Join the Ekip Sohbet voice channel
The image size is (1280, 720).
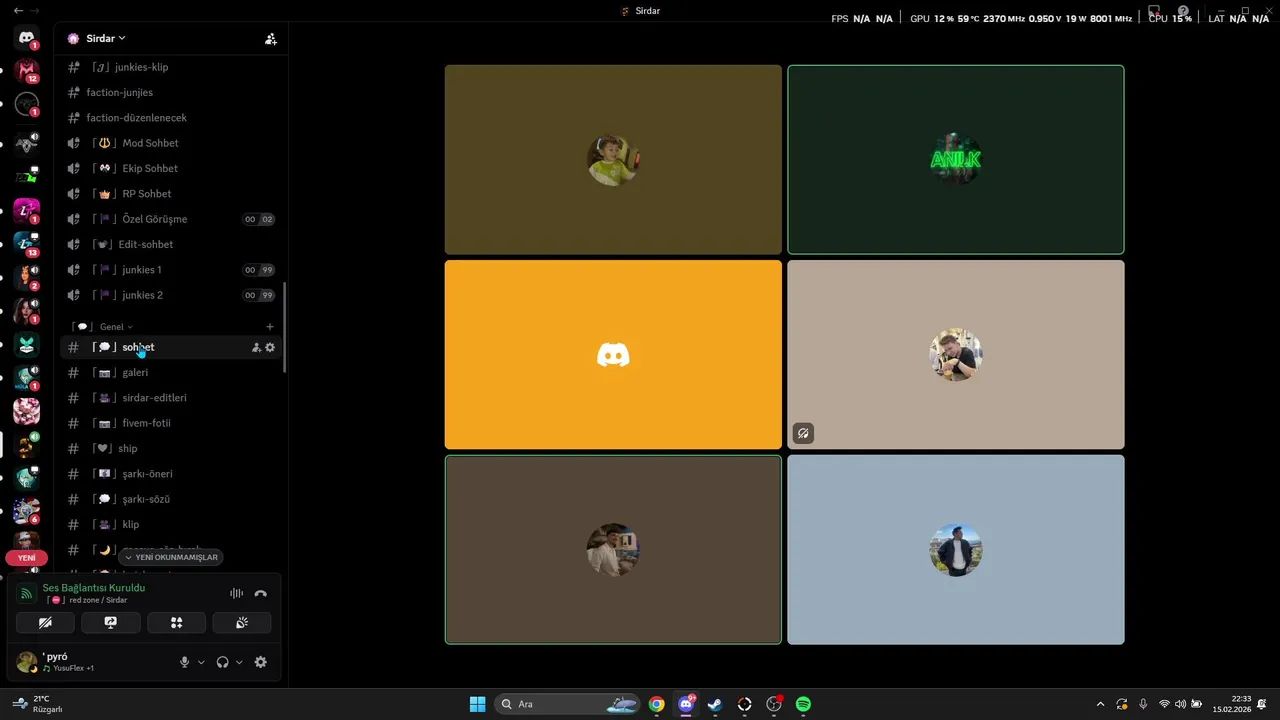pos(170,168)
